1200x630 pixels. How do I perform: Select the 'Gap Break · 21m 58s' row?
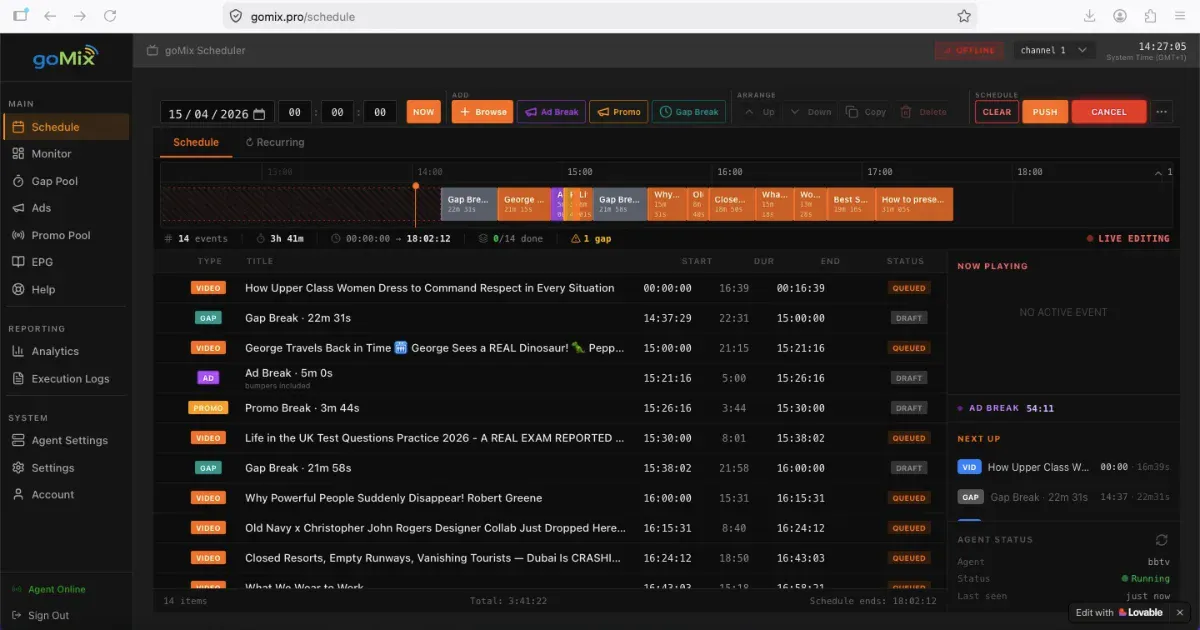[x=550, y=468]
